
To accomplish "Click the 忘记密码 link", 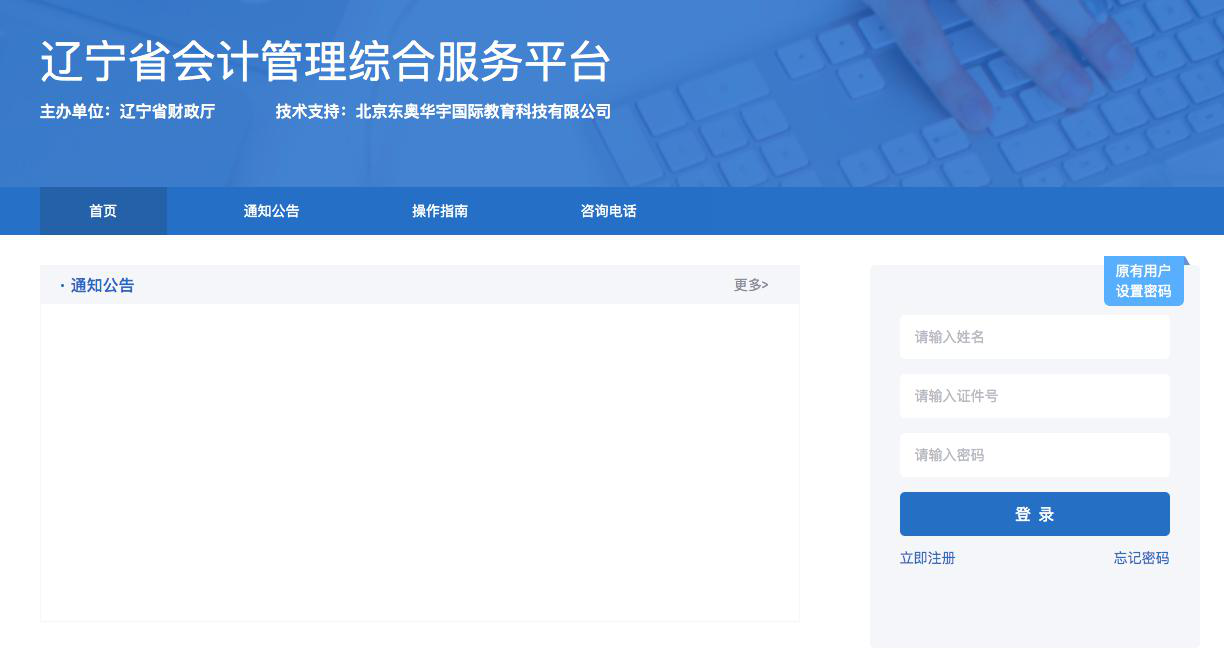I will coord(1141,558).
